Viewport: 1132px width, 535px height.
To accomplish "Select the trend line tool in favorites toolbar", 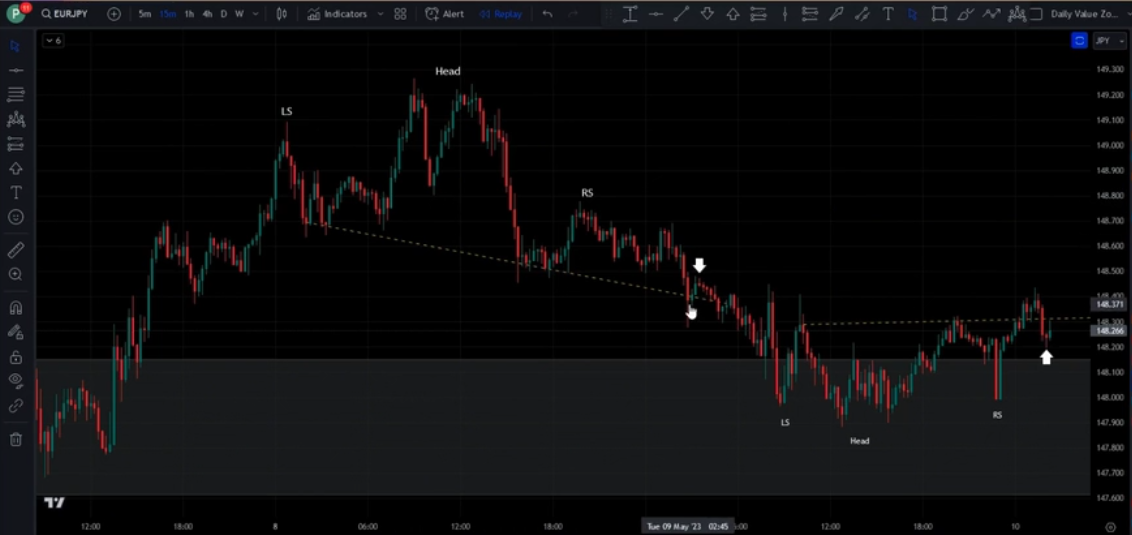I will [681, 14].
